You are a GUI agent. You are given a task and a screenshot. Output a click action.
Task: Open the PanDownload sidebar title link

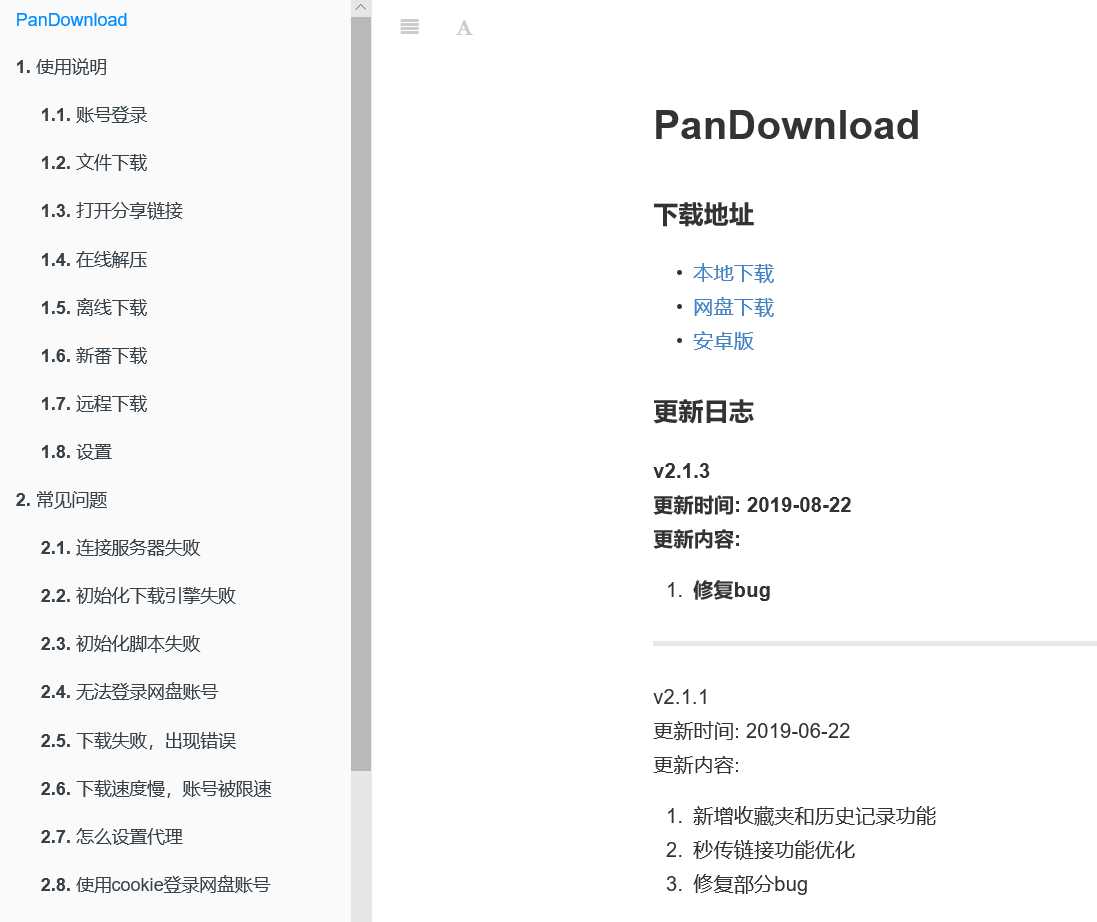(x=71, y=20)
